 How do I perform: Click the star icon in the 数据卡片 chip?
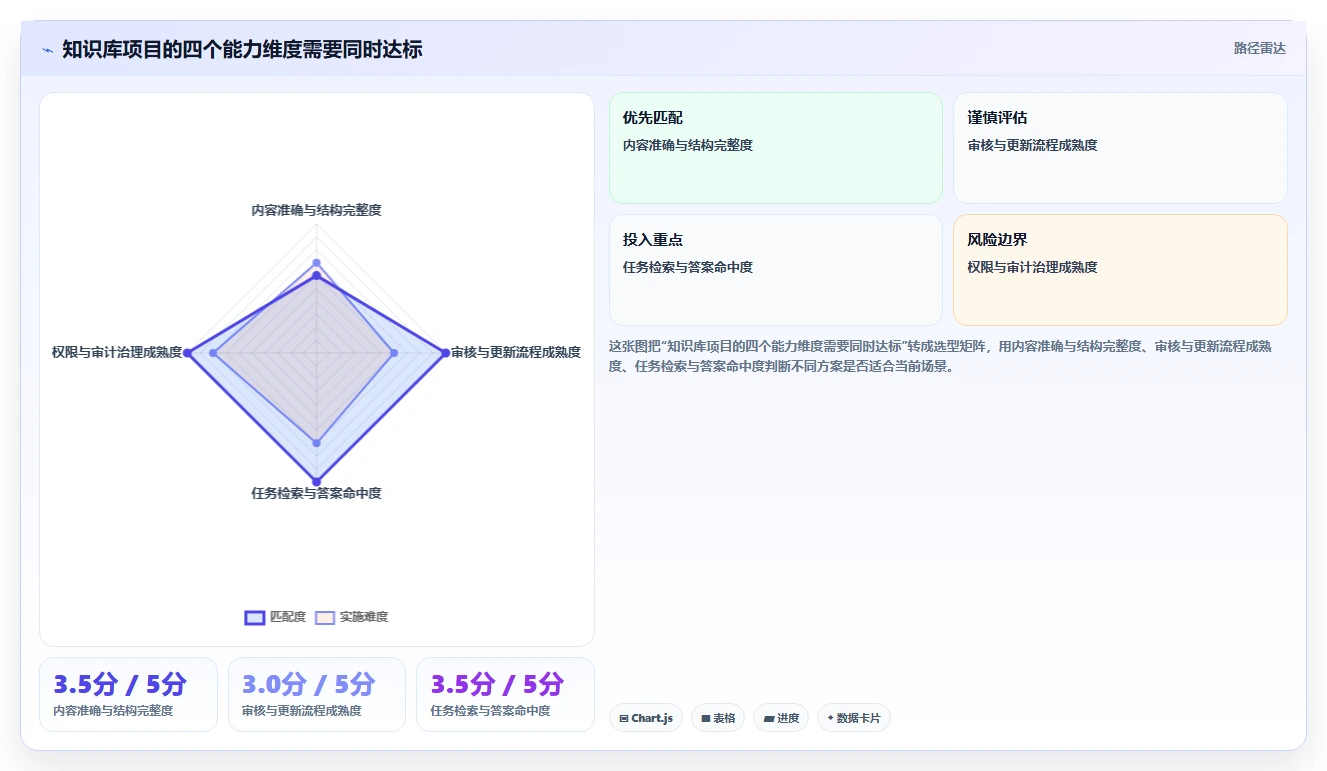pyautogui.click(x=831, y=718)
